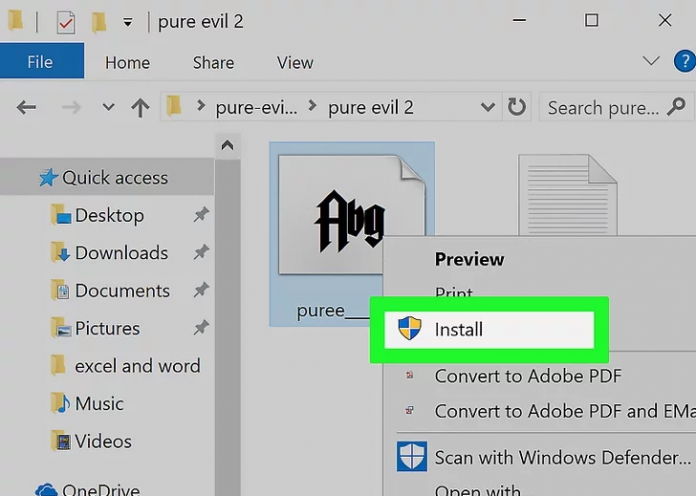Go up one folder level arrow

point(140,107)
